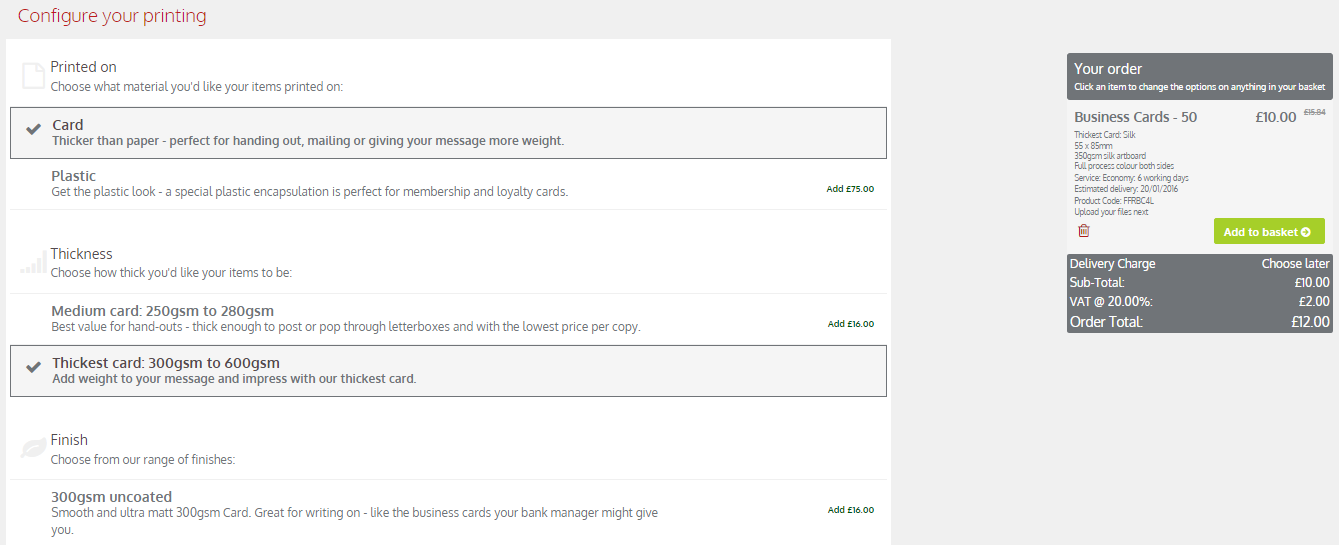
Task: Select the Plastic material option
Action: 448,184
